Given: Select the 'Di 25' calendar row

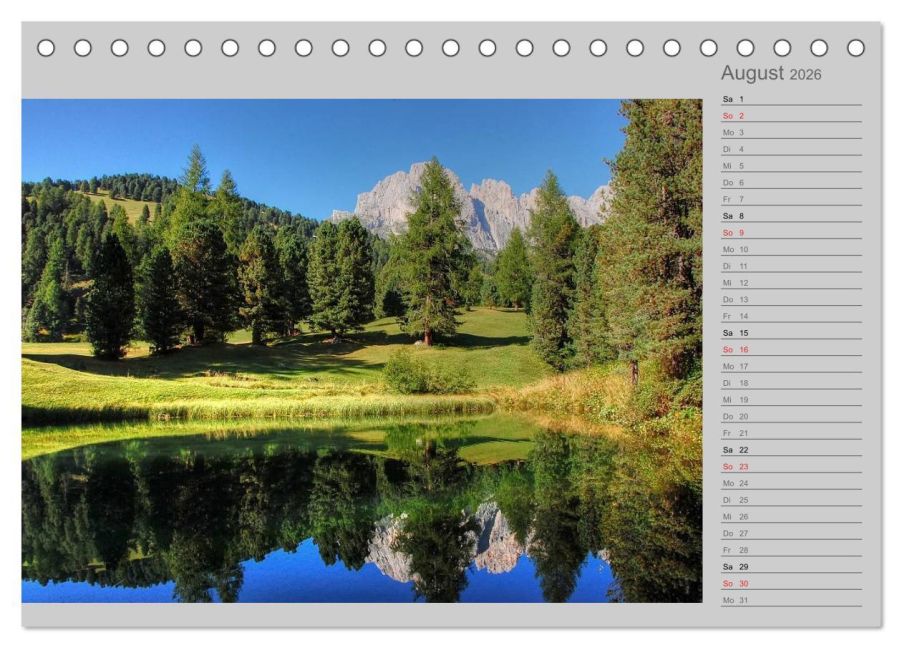Looking at the screenshot, I should pos(792,500).
